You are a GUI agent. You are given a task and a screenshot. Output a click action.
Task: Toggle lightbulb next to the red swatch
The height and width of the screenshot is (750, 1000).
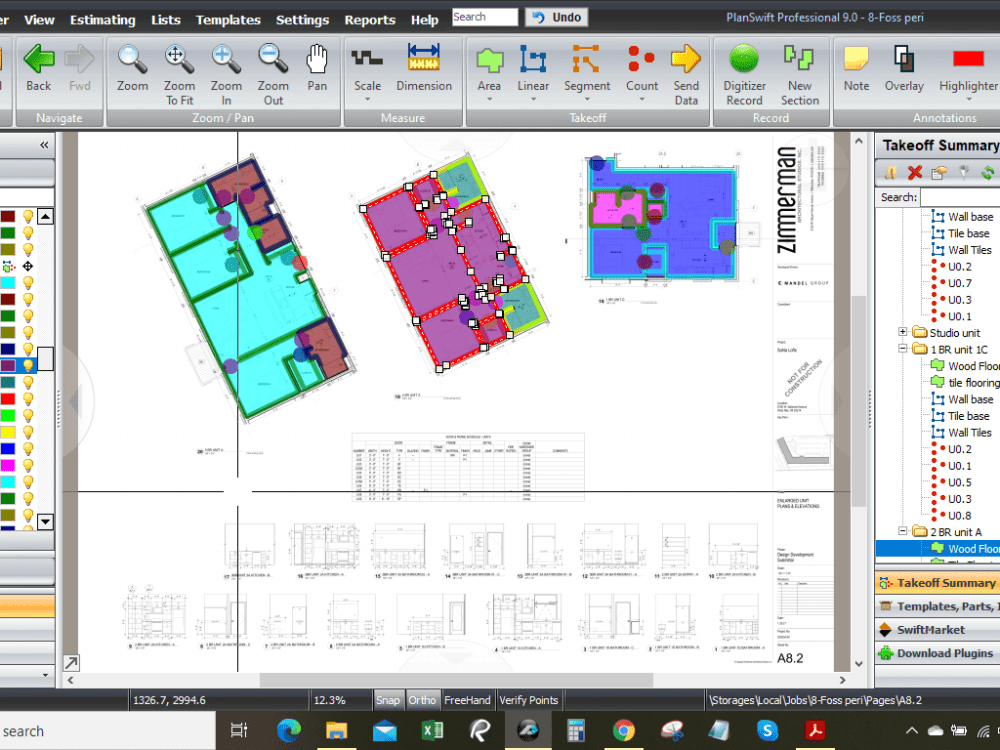point(28,399)
